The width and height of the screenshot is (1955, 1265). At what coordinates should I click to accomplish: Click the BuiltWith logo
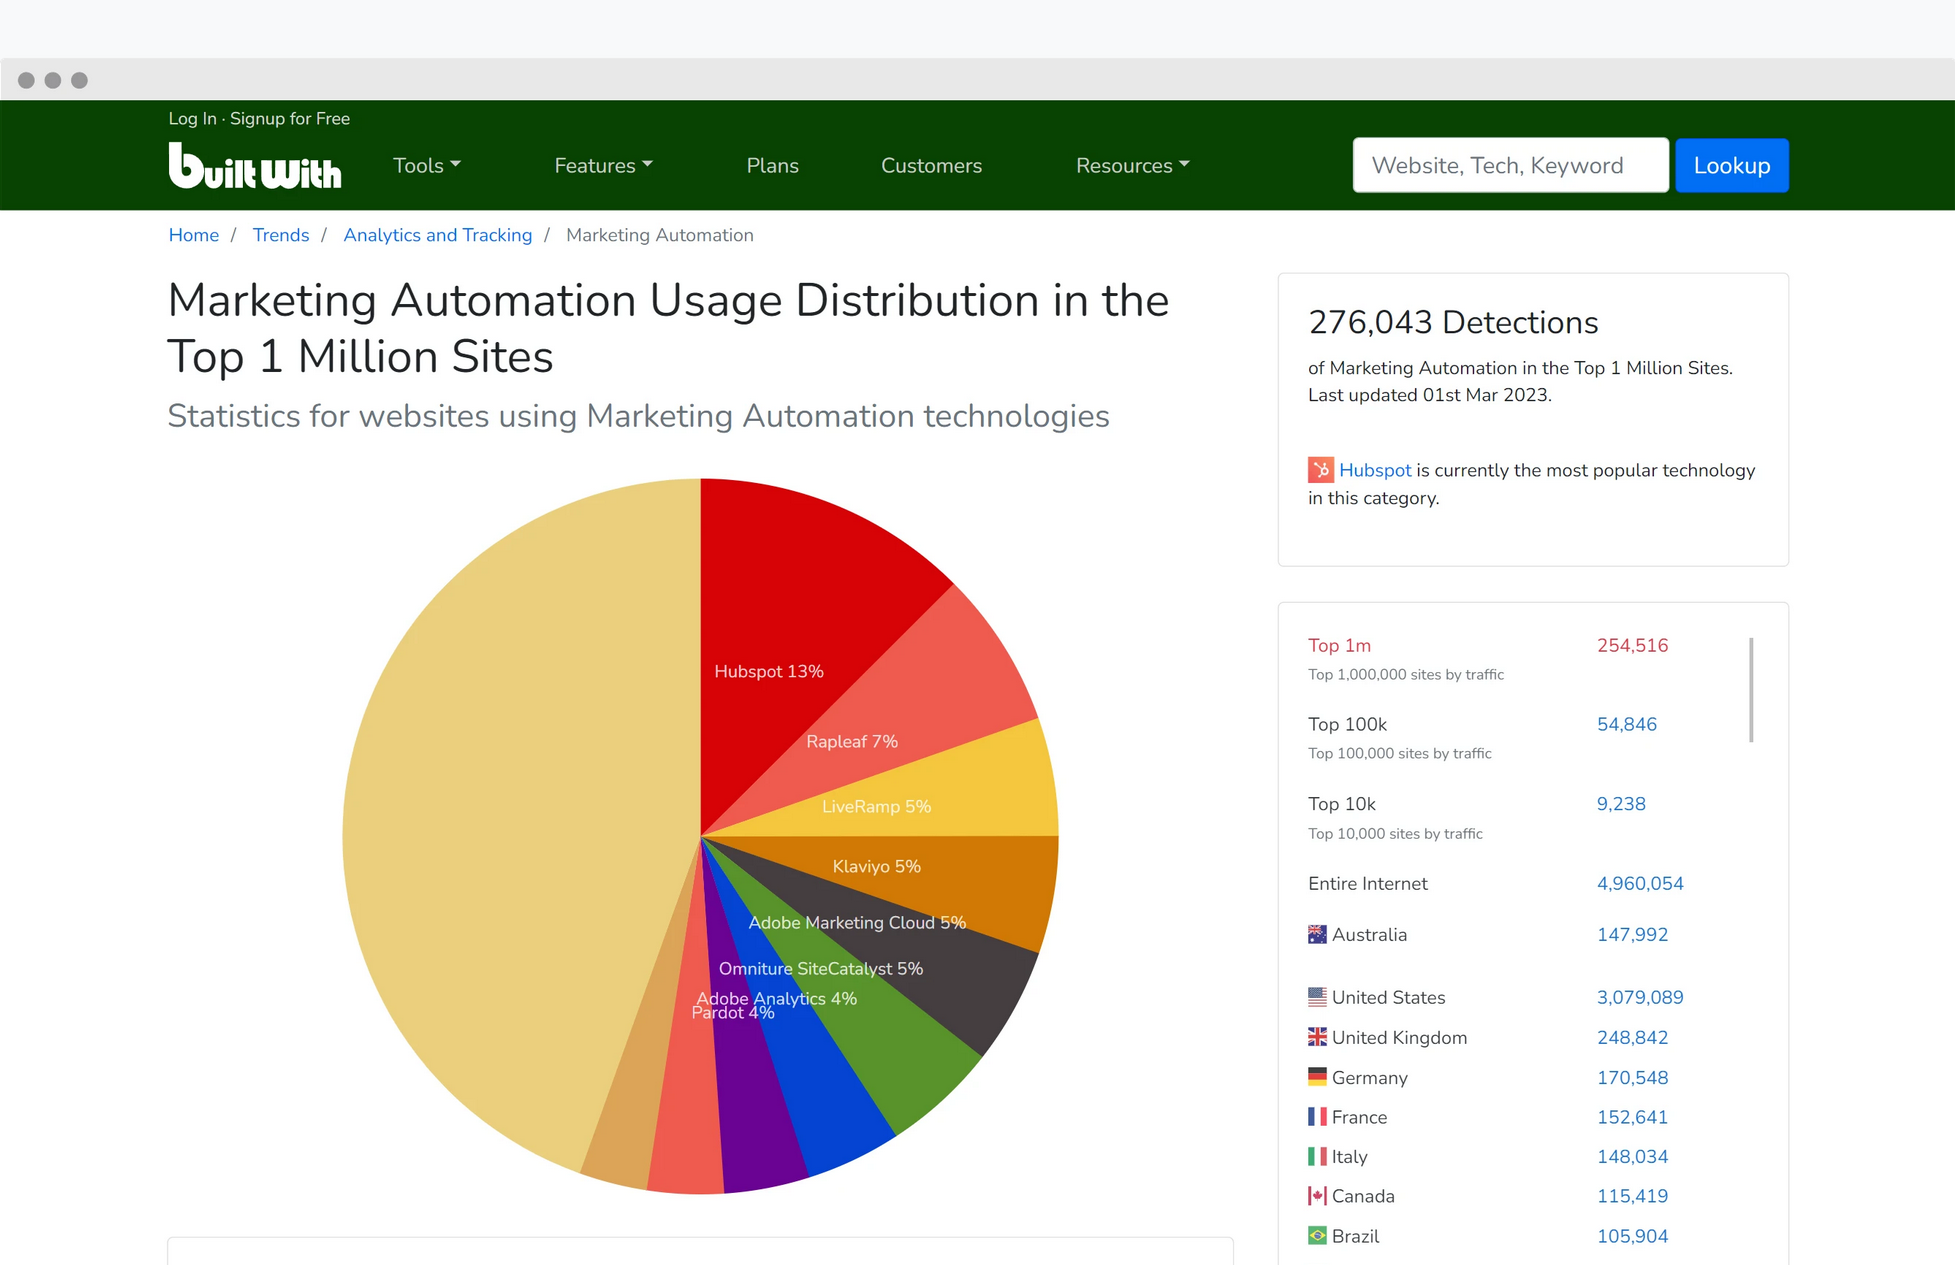254,166
